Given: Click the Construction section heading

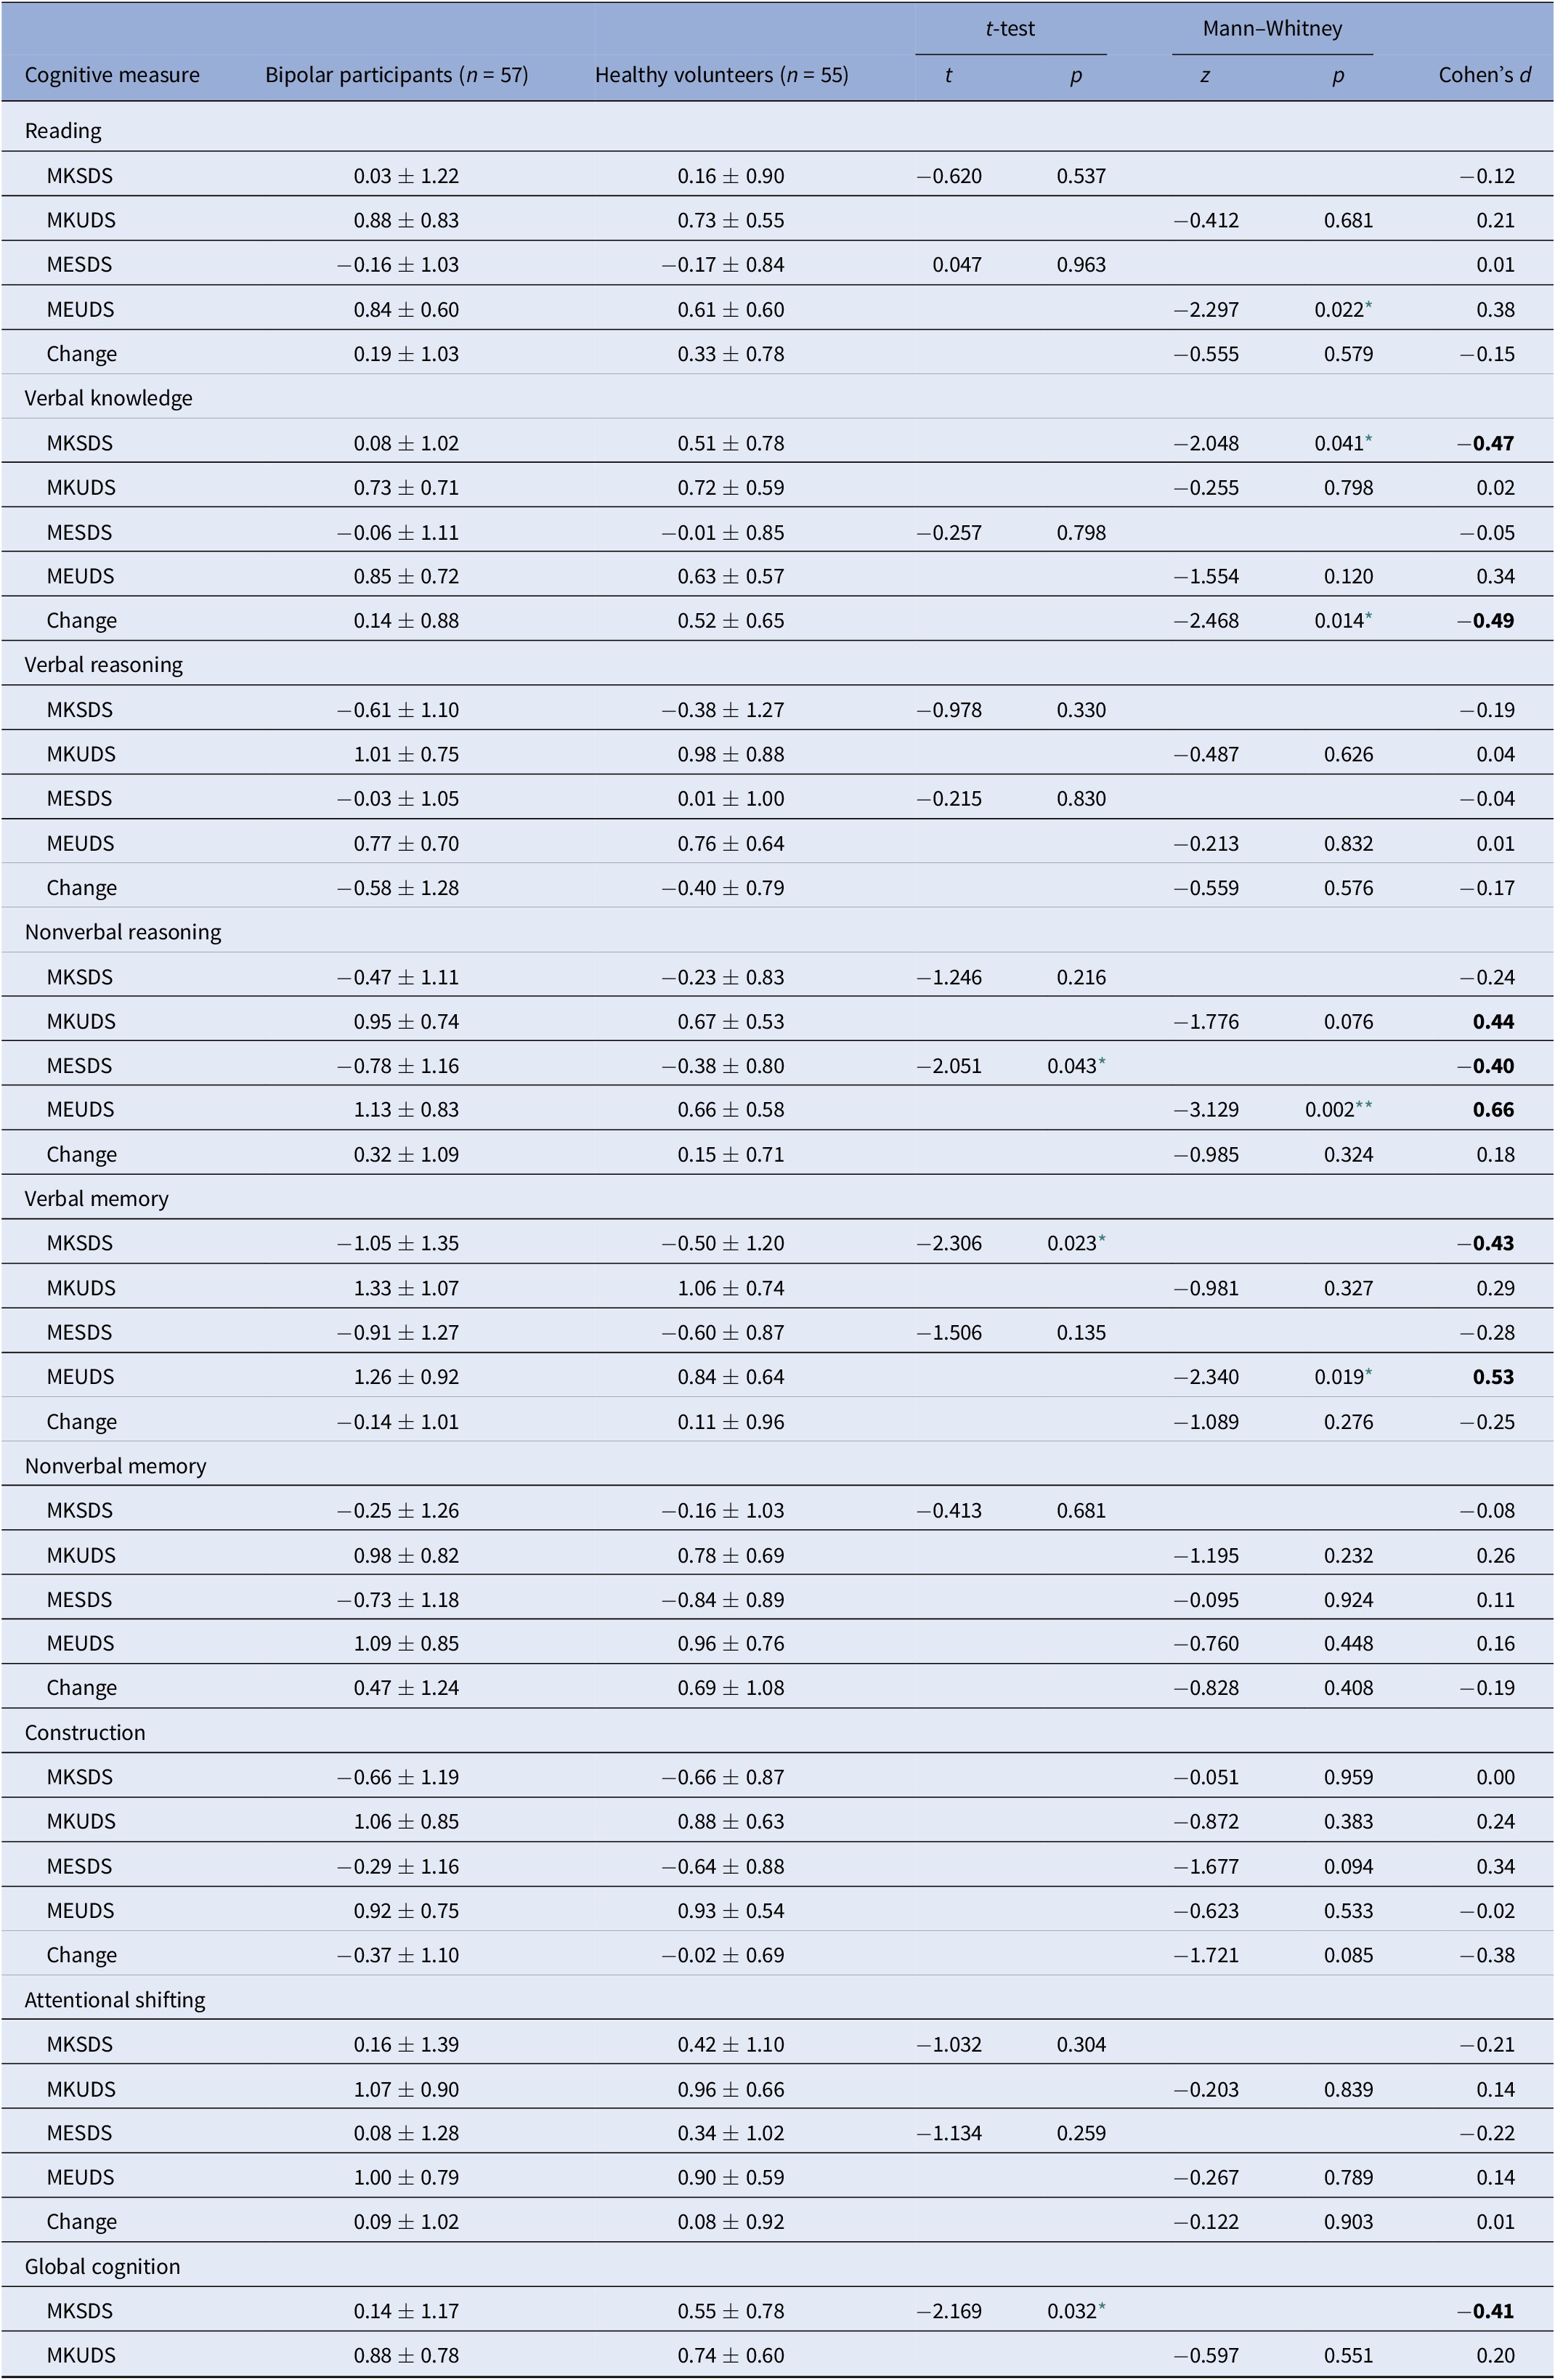Looking at the screenshot, I should coord(85,1733).
